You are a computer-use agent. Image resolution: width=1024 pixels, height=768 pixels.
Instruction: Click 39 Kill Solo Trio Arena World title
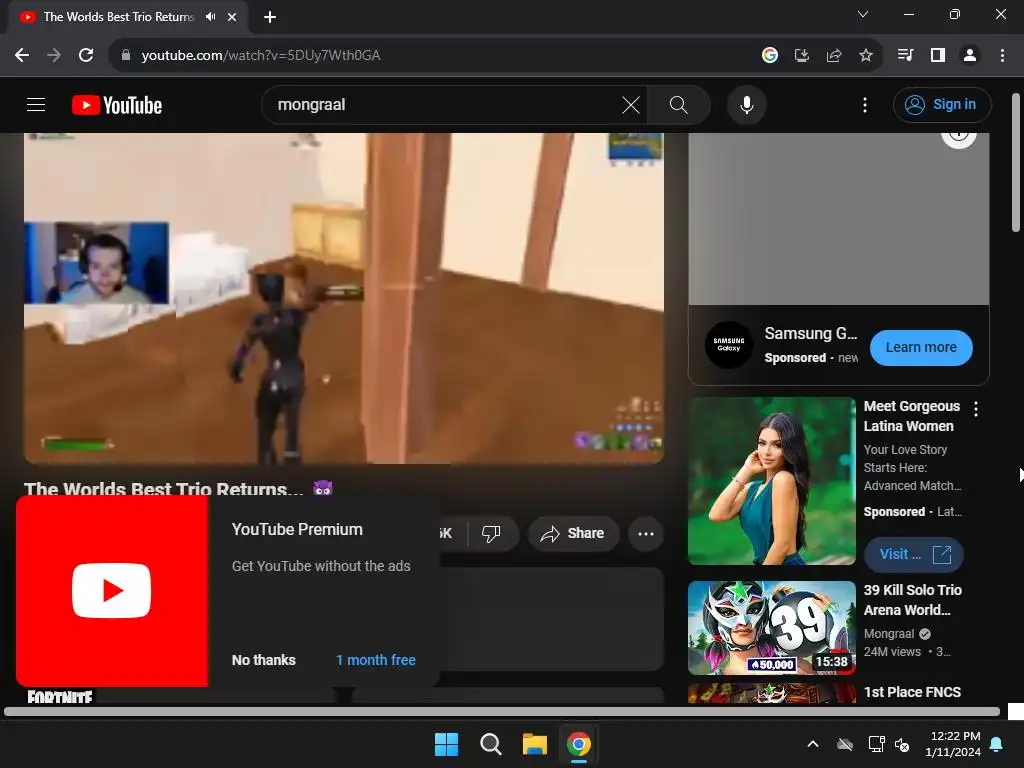[x=912, y=600]
